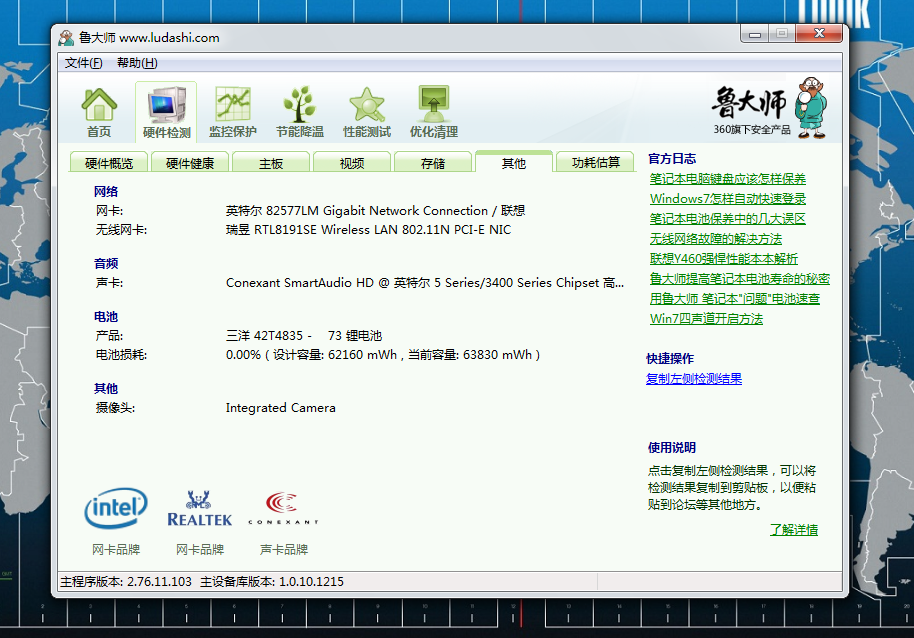Screen dimensions: 914x638
Task: Open the 节能降温 energy saving icon
Action: coord(300,112)
